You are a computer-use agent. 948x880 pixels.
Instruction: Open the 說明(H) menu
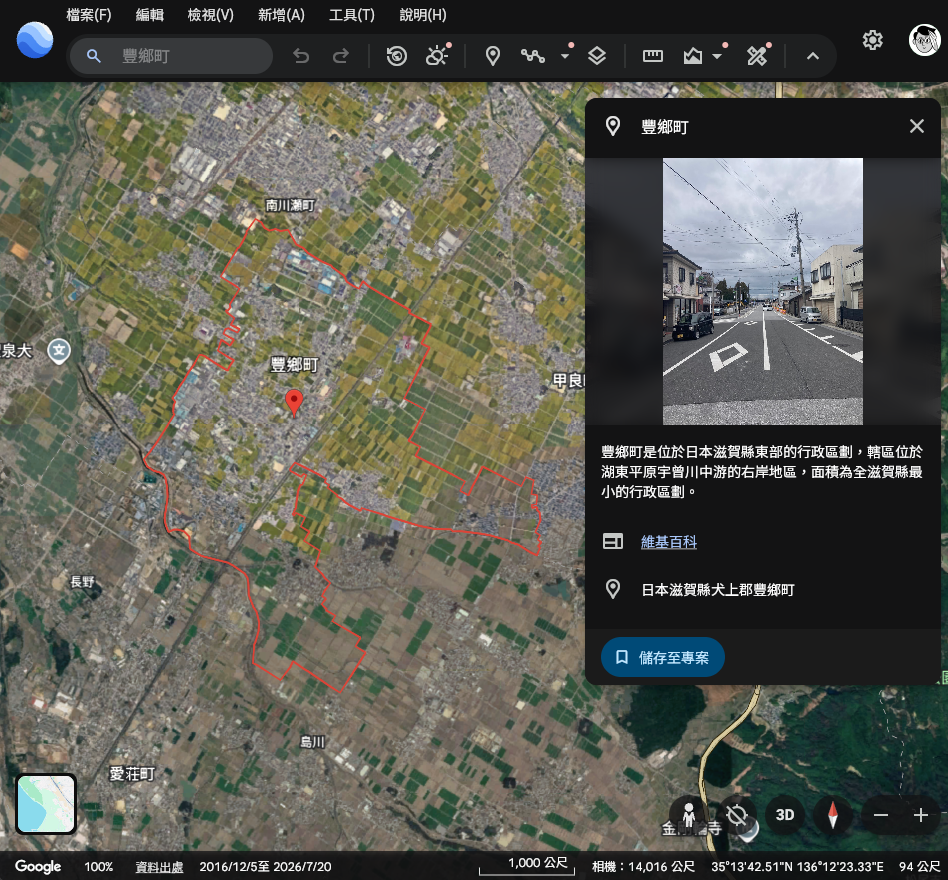(x=423, y=15)
